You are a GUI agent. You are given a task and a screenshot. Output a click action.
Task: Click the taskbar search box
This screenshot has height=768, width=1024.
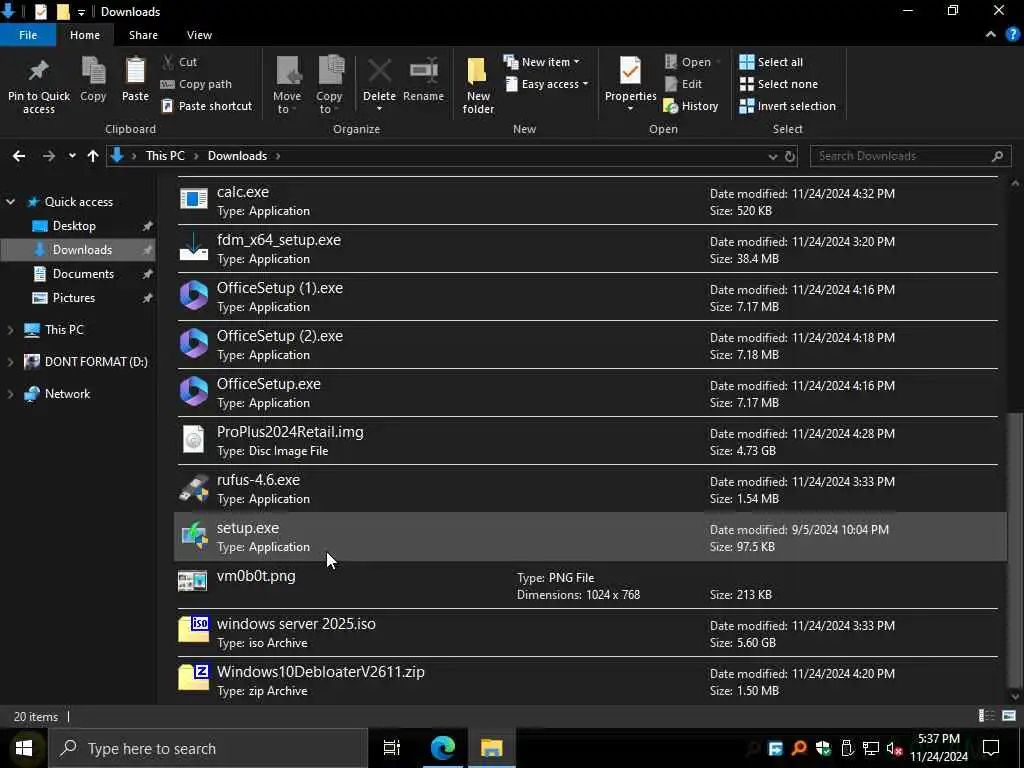coord(208,748)
